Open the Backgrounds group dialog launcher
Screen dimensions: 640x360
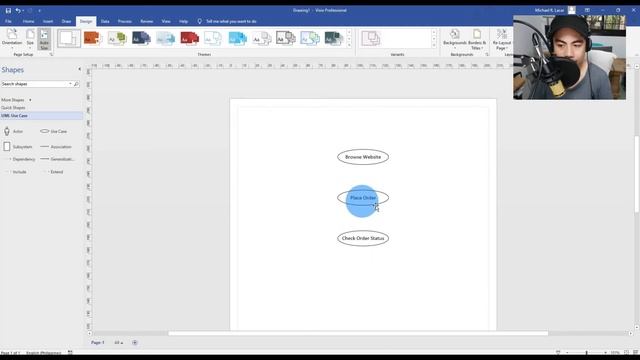(x=487, y=54)
